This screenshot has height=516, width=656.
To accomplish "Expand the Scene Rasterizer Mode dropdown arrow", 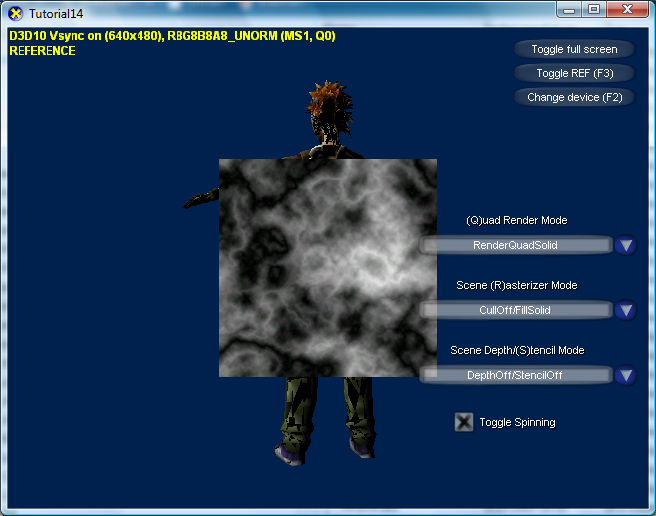I will pos(626,310).
